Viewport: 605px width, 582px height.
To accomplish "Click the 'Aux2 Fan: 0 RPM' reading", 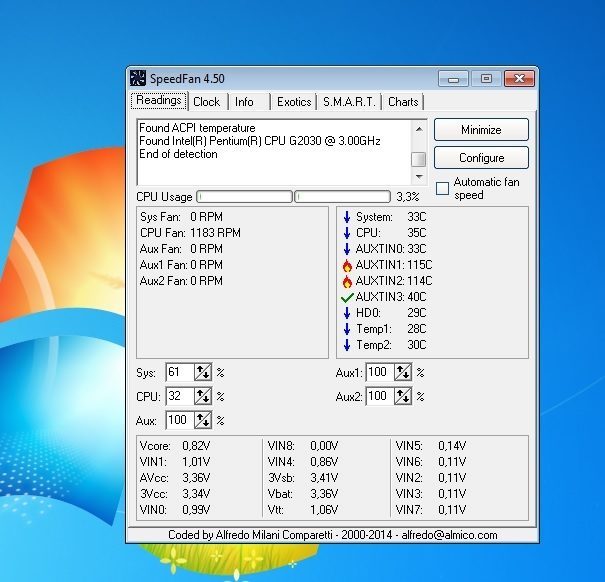I will (x=181, y=281).
